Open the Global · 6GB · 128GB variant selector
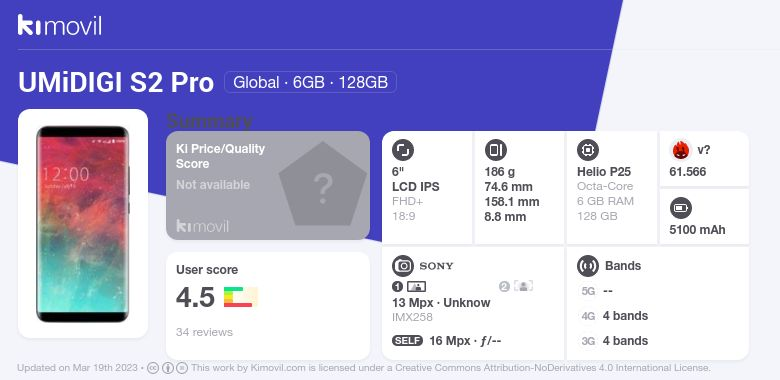Screen dimensions: 780x380 pos(310,82)
